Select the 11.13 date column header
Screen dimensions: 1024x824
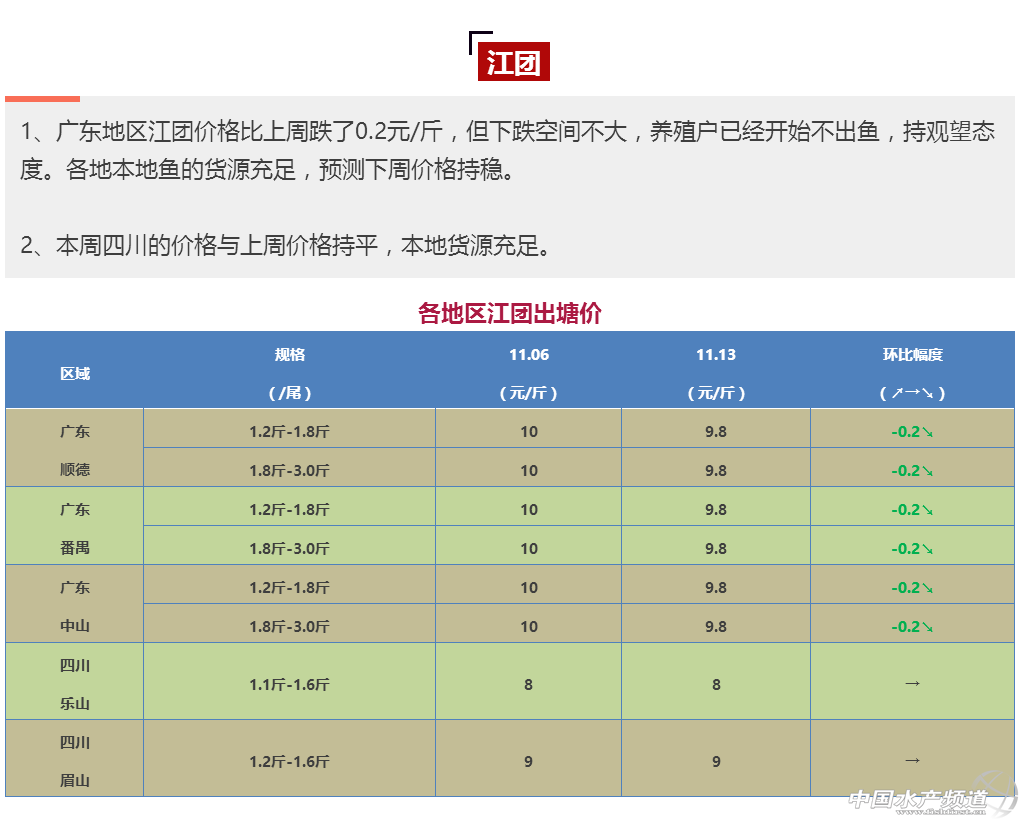point(716,355)
